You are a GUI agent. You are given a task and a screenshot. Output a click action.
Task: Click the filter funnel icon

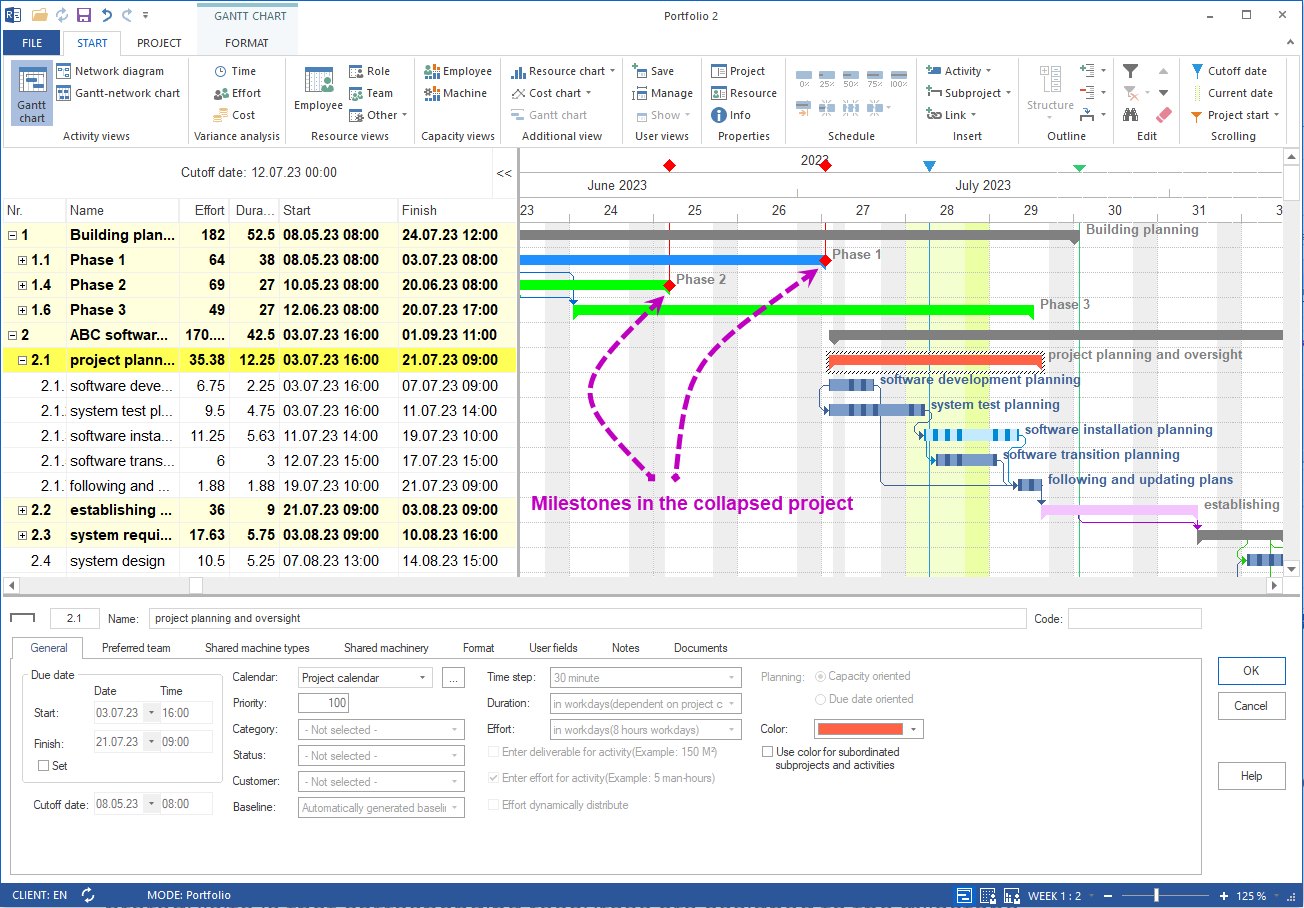point(1130,71)
